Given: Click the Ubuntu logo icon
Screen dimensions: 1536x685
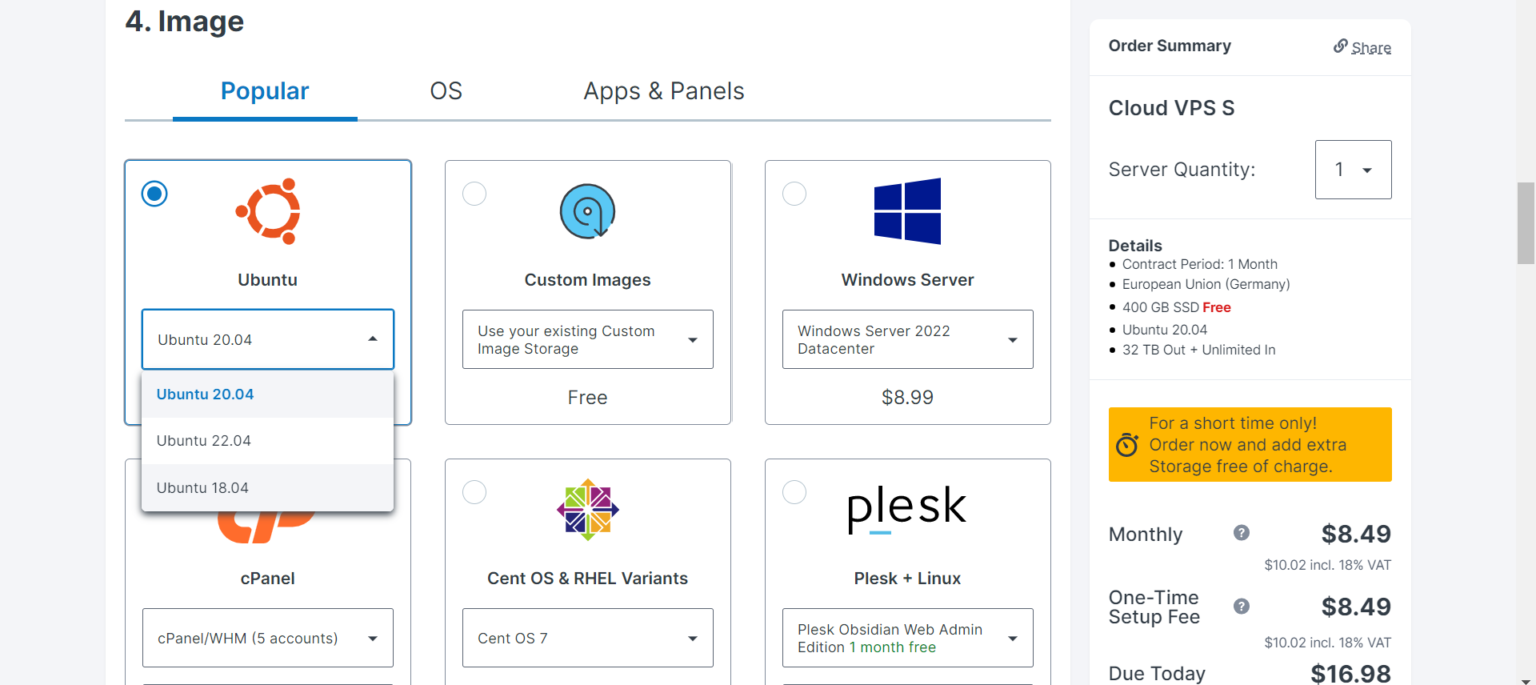Looking at the screenshot, I should click(267, 211).
